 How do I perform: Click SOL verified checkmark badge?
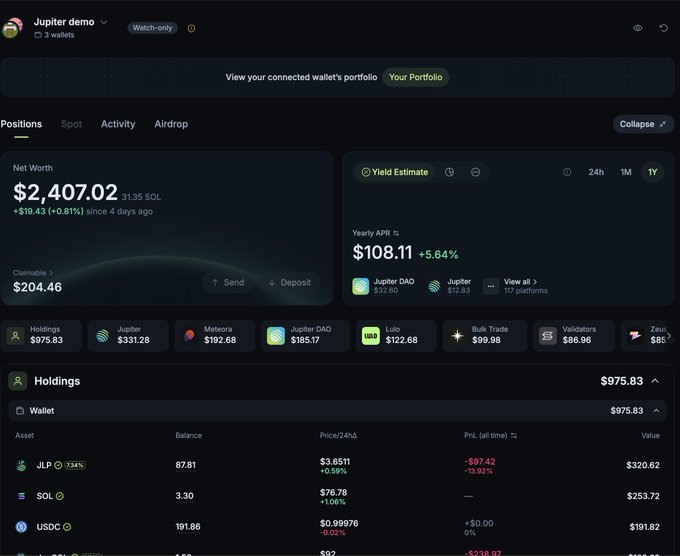click(x=60, y=496)
